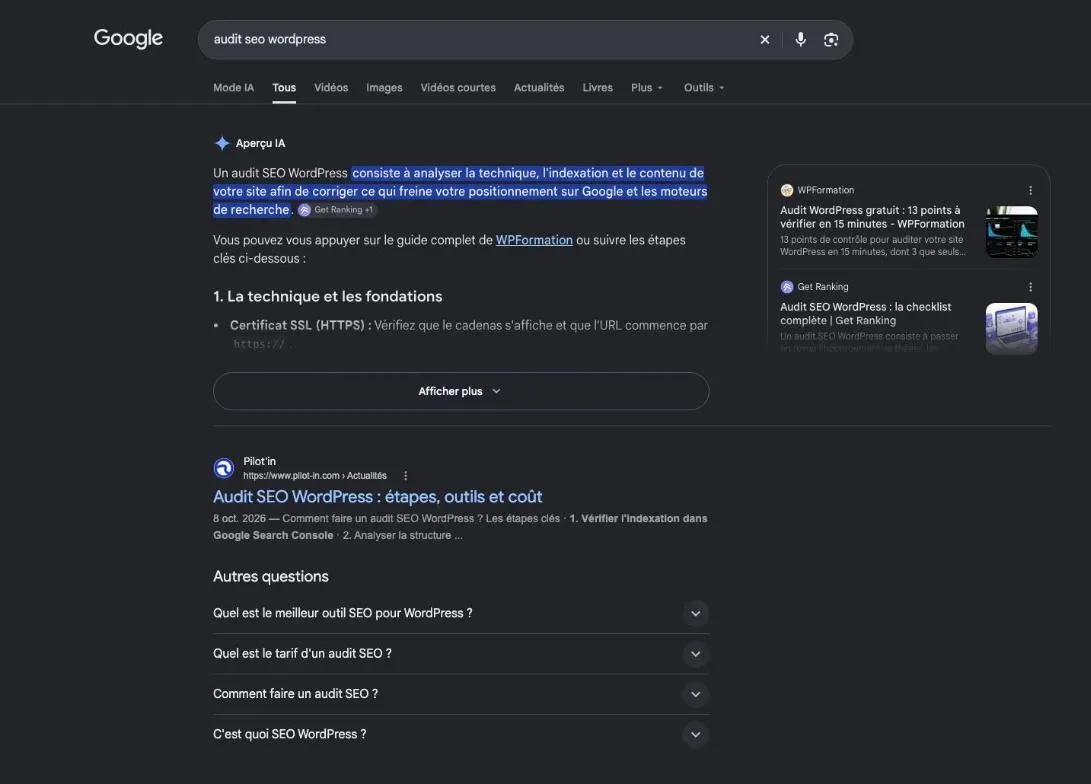Image resolution: width=1091 pixels, height=784 pixels.
Task: Click the pilot-in.com URL breadcrumb
Action: [x=314, y=476]
